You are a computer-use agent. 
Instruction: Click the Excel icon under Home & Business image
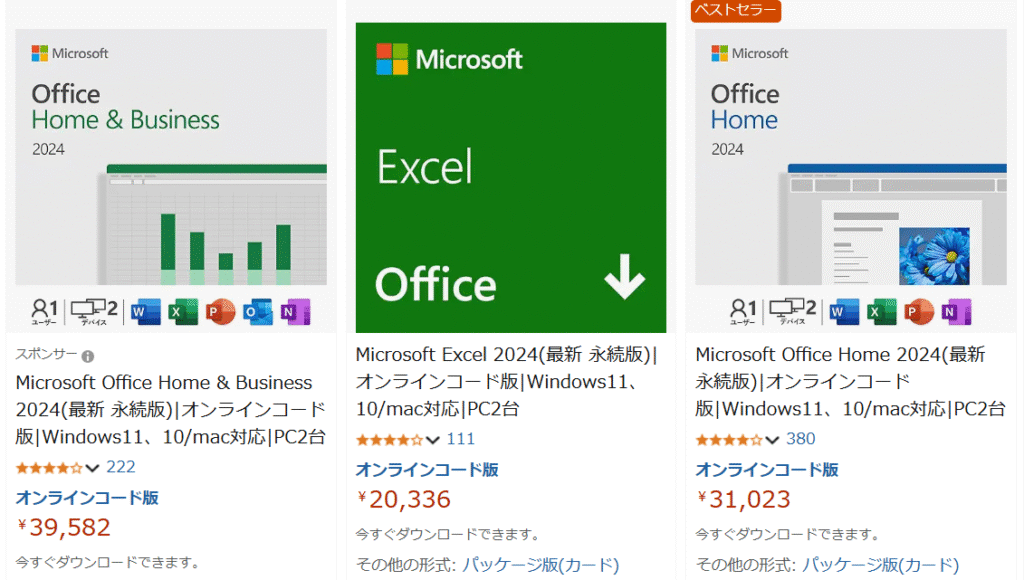[x=183, y=312]
